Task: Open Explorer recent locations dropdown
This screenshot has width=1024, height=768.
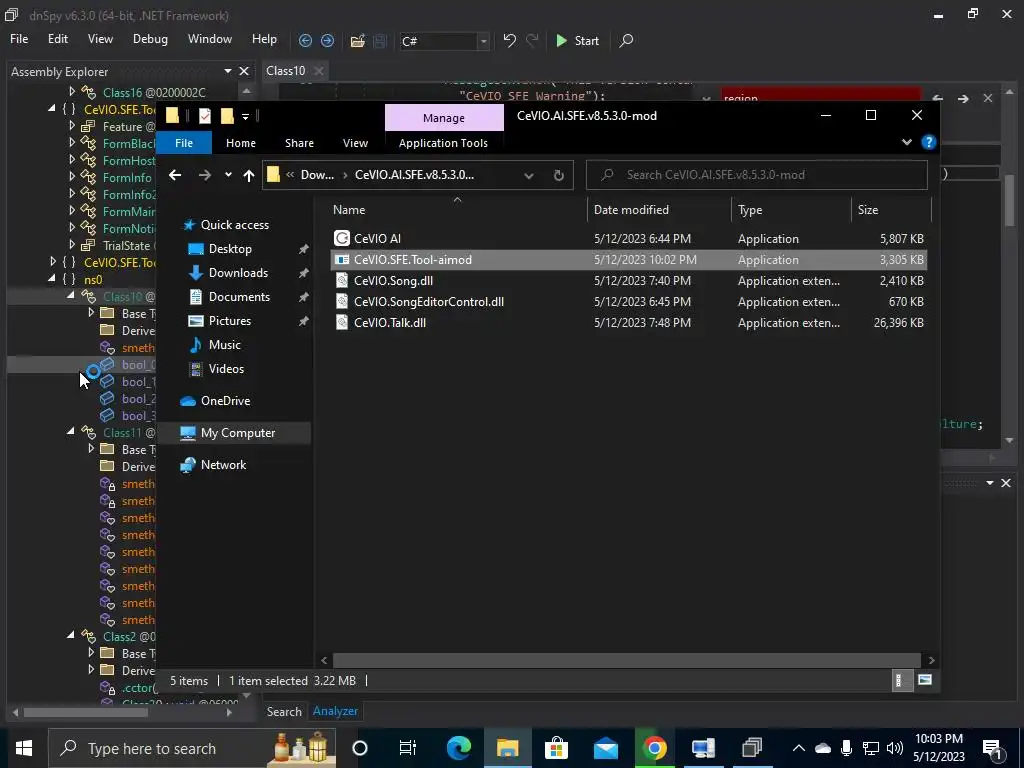Action: [228, 175]
